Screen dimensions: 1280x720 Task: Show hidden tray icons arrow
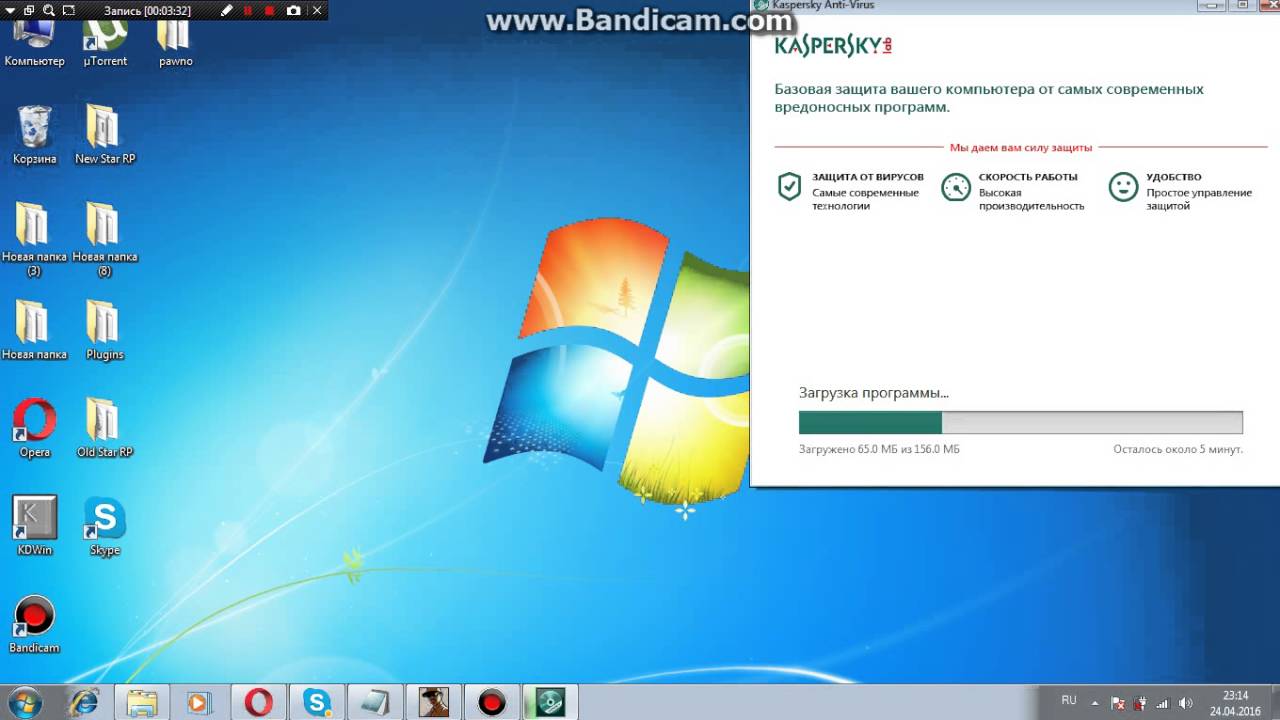point(1095,702)
